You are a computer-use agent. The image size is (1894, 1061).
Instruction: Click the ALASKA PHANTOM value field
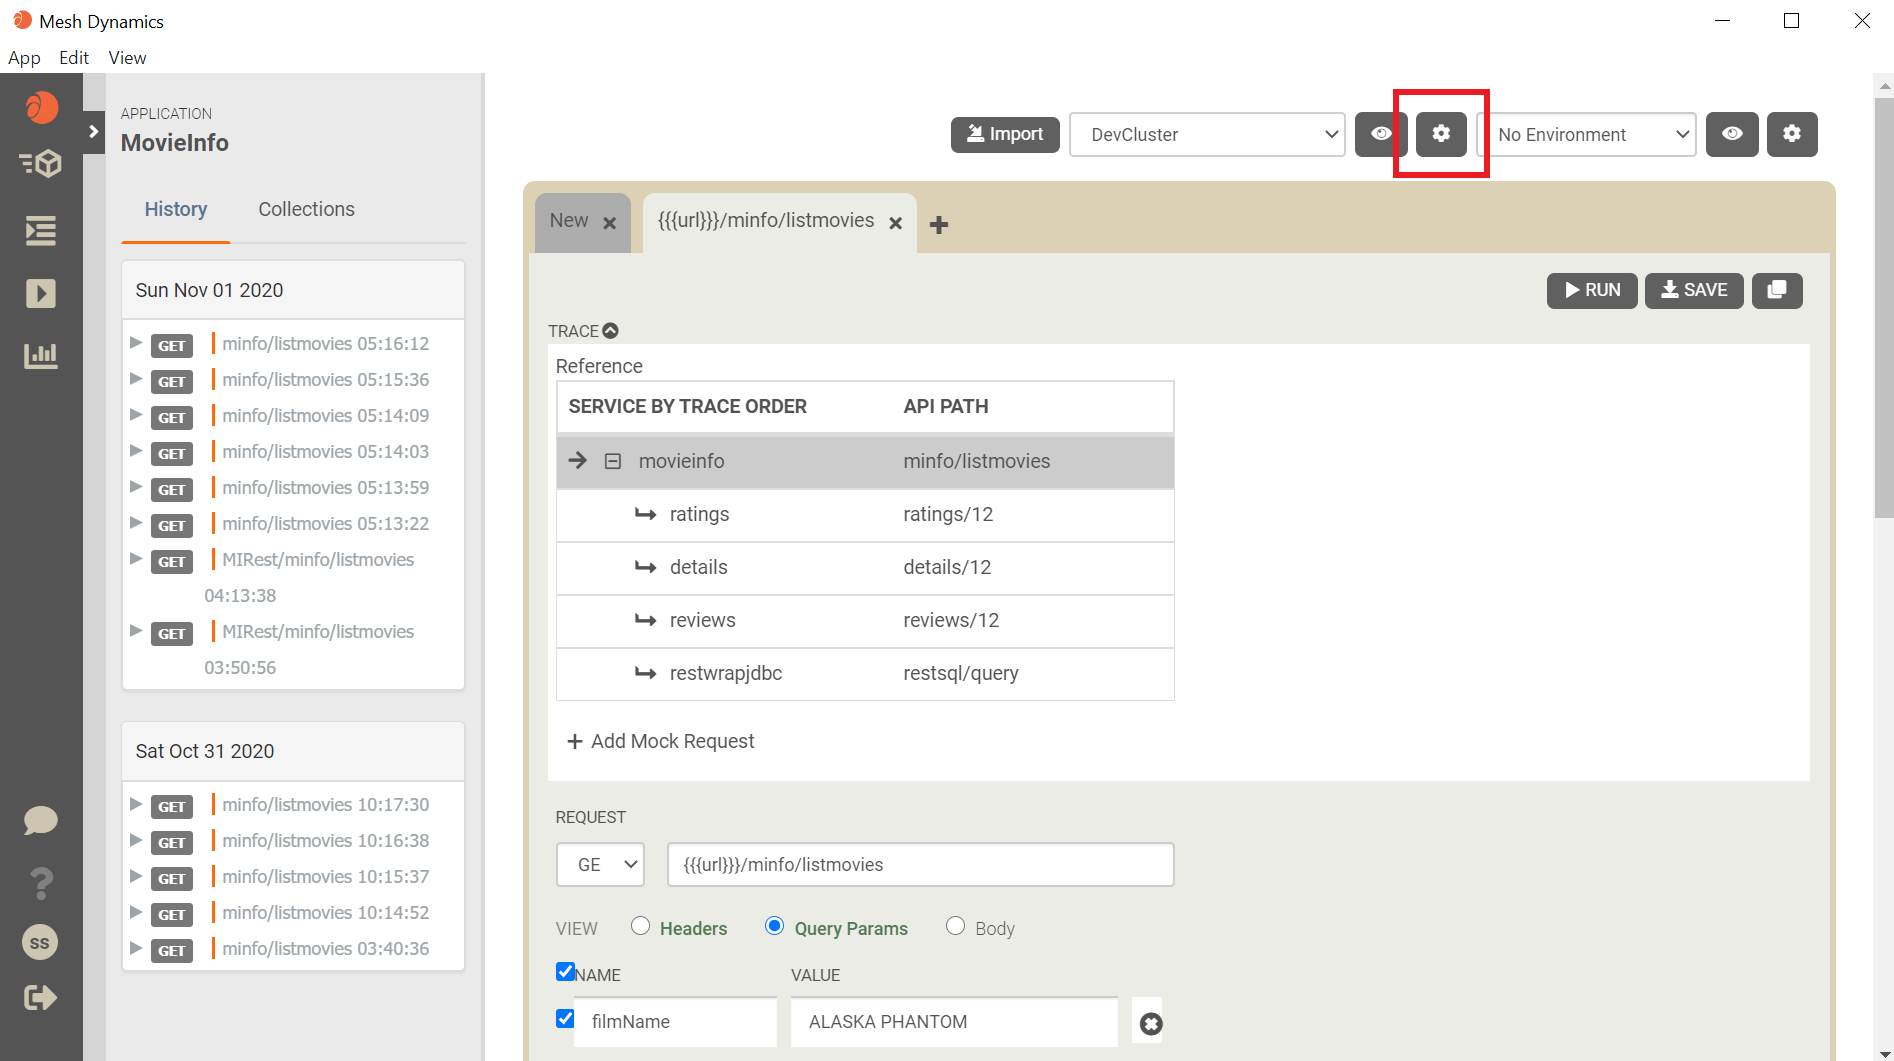954,1022
